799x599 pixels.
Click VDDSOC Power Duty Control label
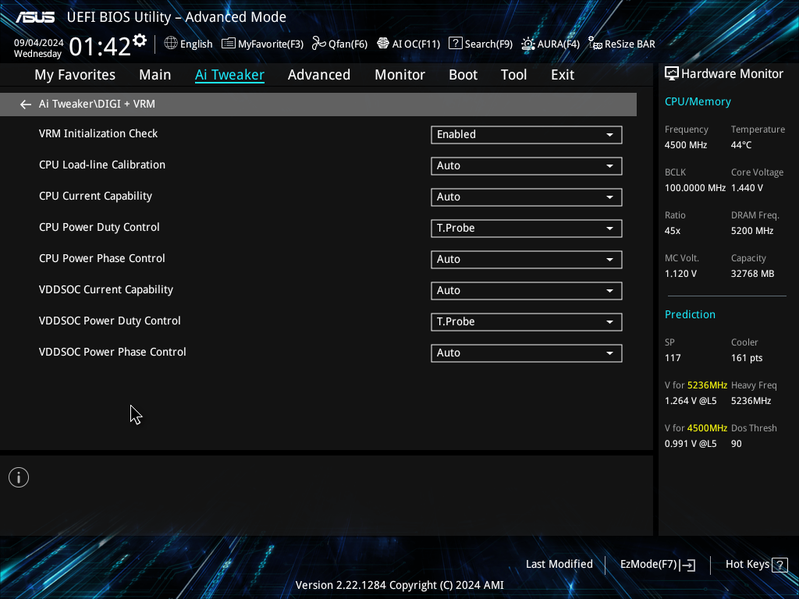[x=110, y=321]
